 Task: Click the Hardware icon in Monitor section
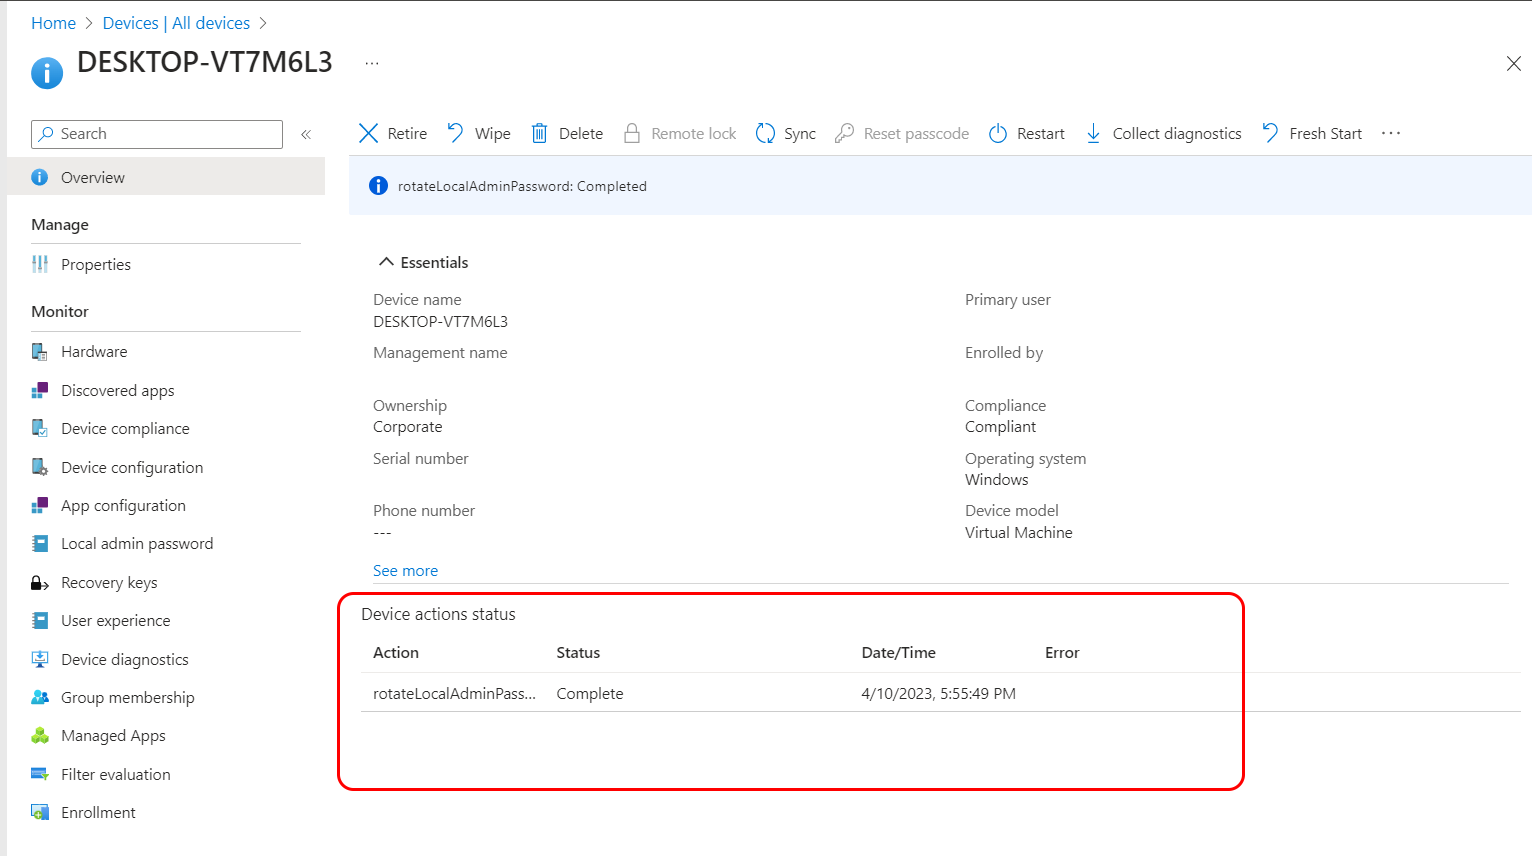(40, 351)
